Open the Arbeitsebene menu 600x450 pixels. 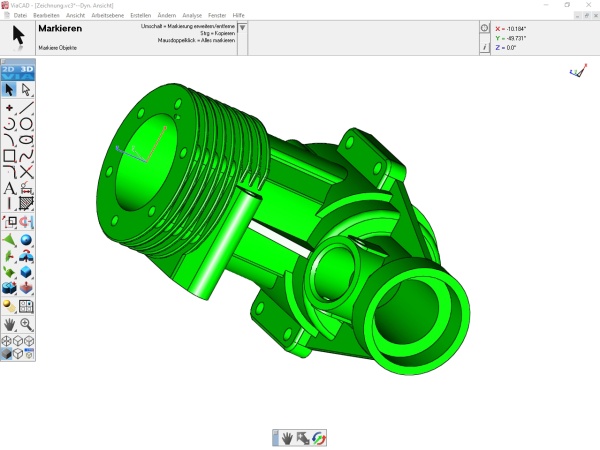[108, 15]
